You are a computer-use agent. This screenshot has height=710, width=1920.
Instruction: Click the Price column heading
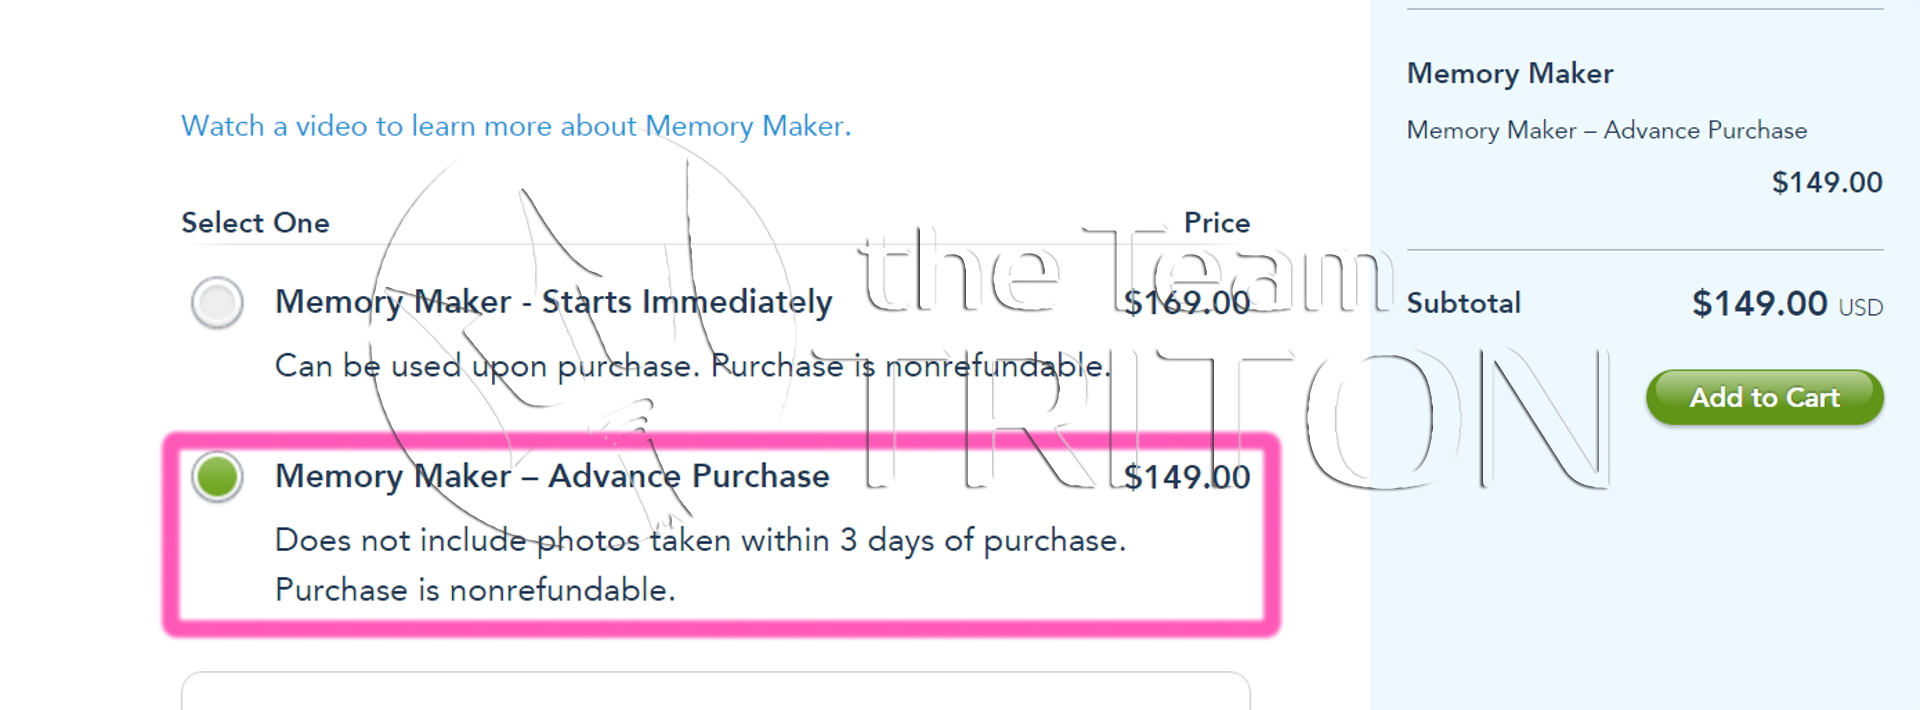1216,222
